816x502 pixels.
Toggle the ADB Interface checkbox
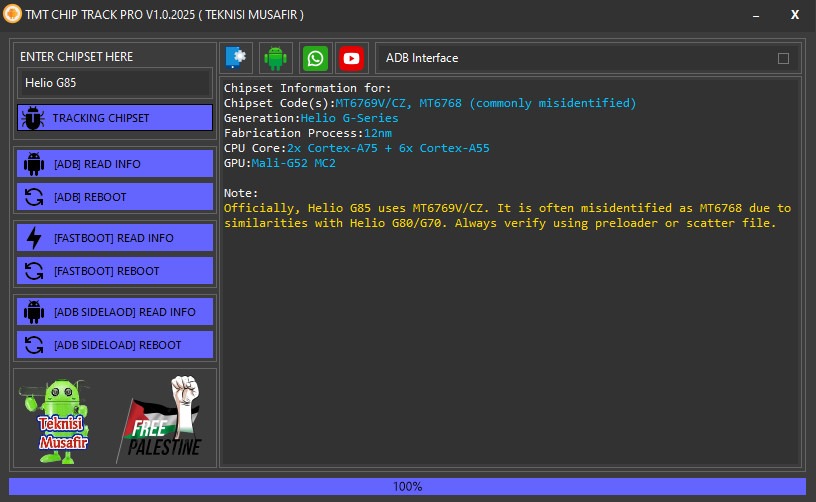coord(783,58)
